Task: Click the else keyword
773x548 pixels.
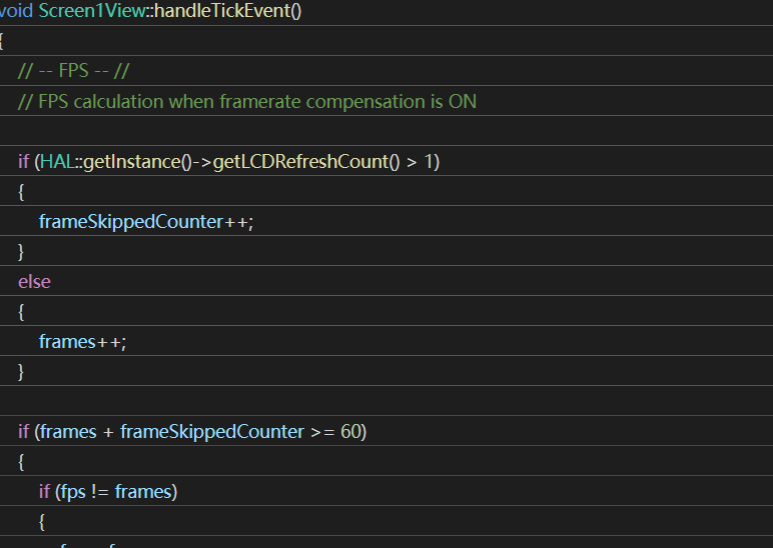Action: [34, 281]
